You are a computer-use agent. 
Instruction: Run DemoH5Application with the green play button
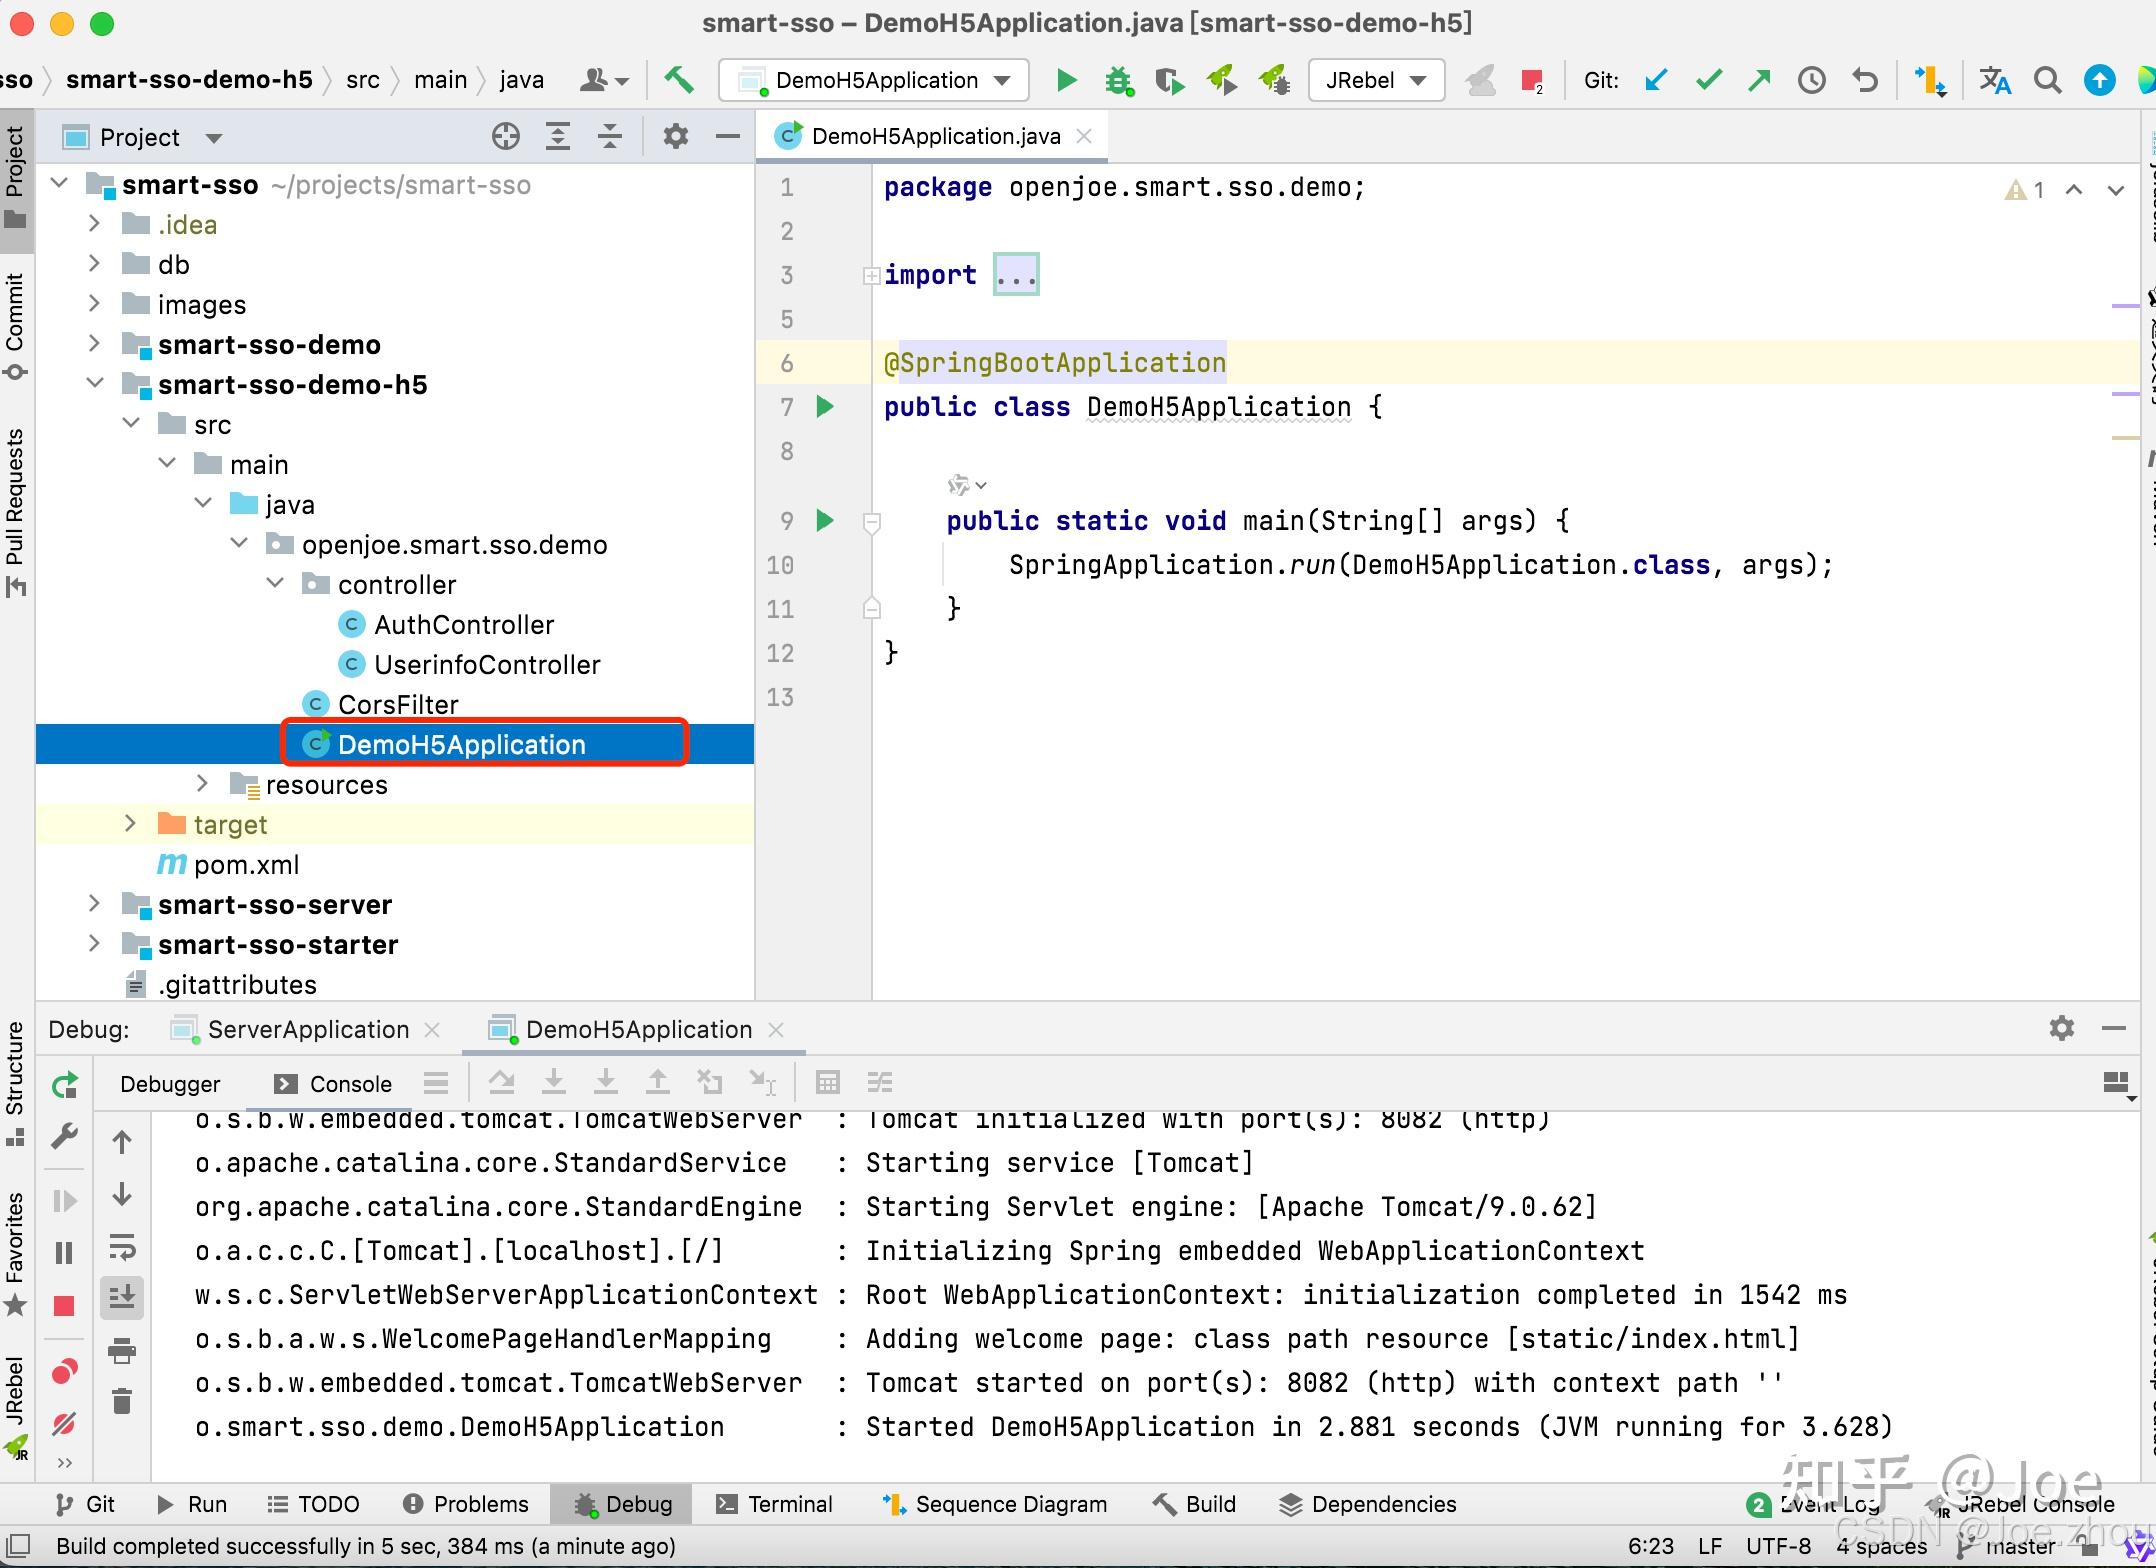pyautogui.click(x=1066, y=80)
